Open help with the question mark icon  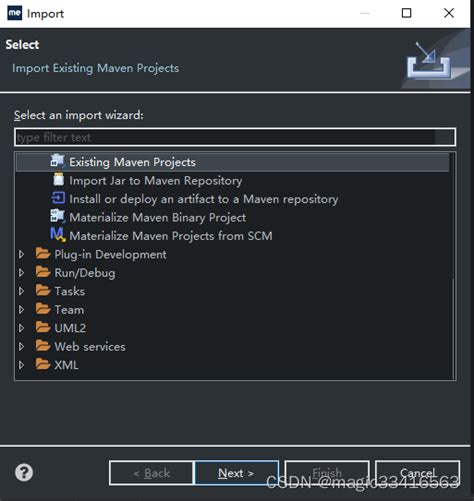click(24, 472)
